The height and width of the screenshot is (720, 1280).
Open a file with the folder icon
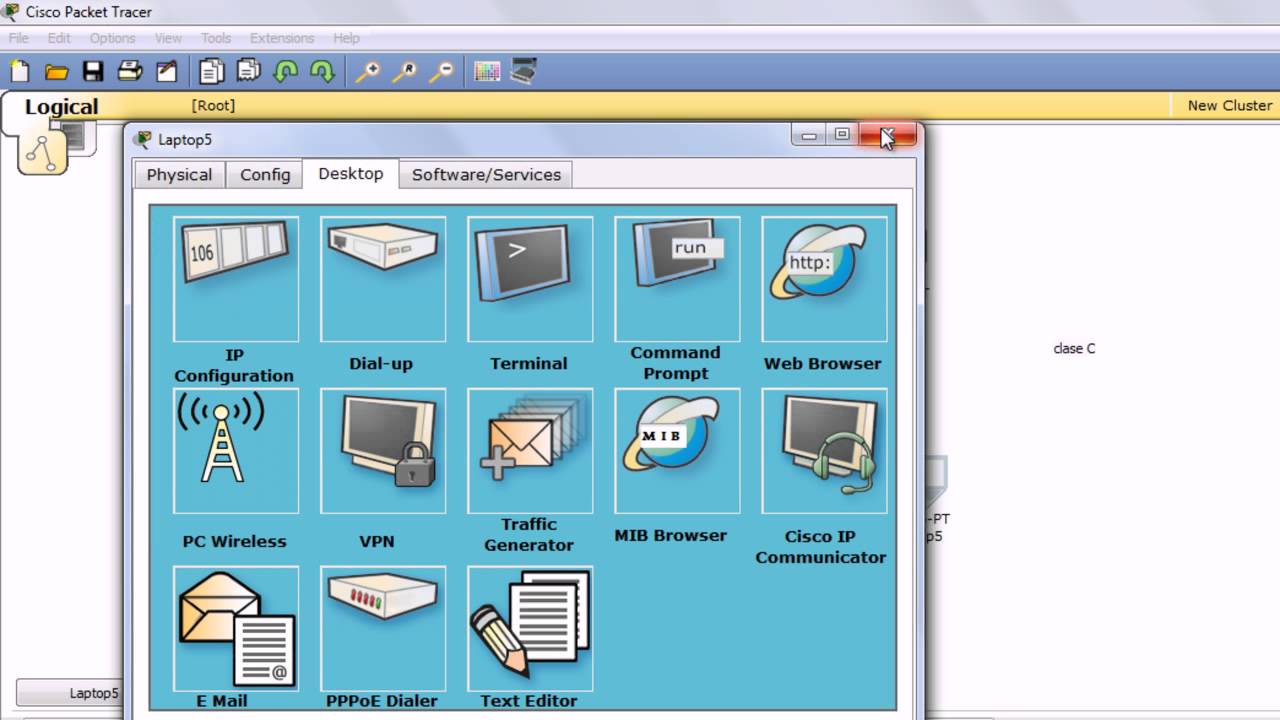pyautogui.click(x=56, y=71)
